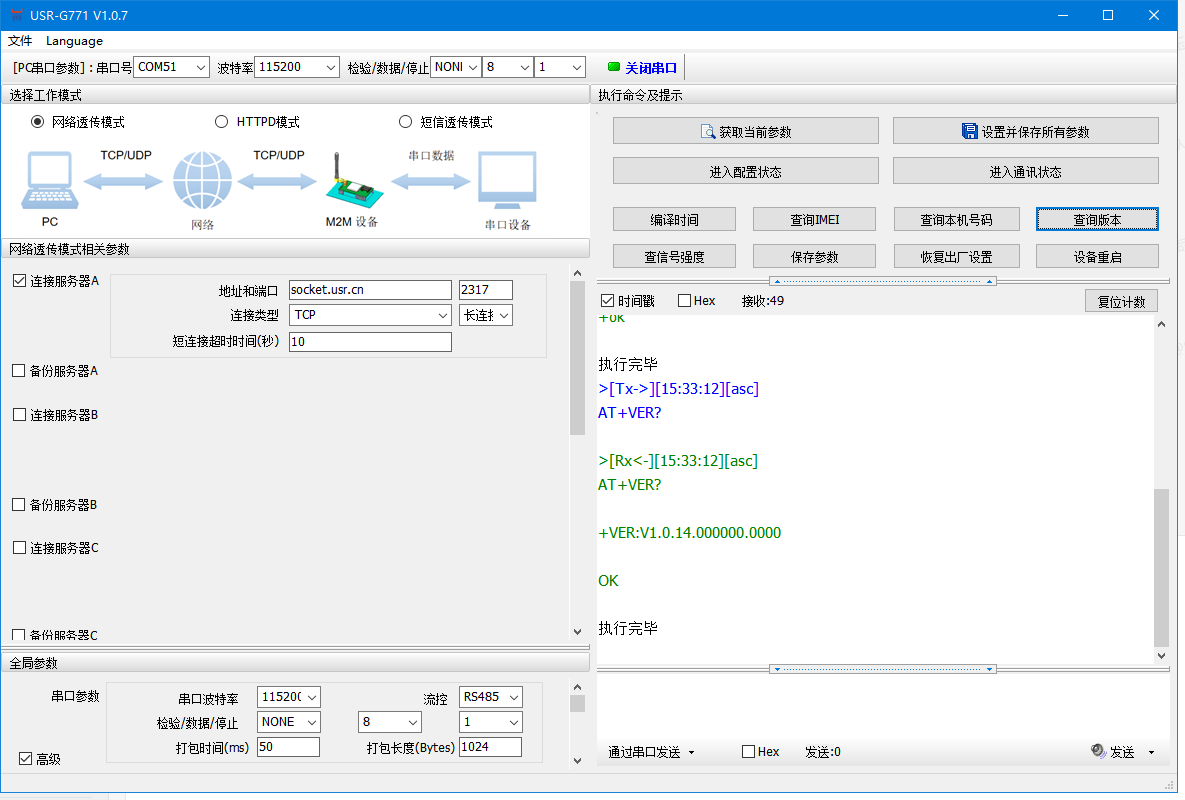Screen dimensions: 1185x800
Task: Click the PC laptop icon in diagram
Action: pyautogui.click(x=49, y=180)
